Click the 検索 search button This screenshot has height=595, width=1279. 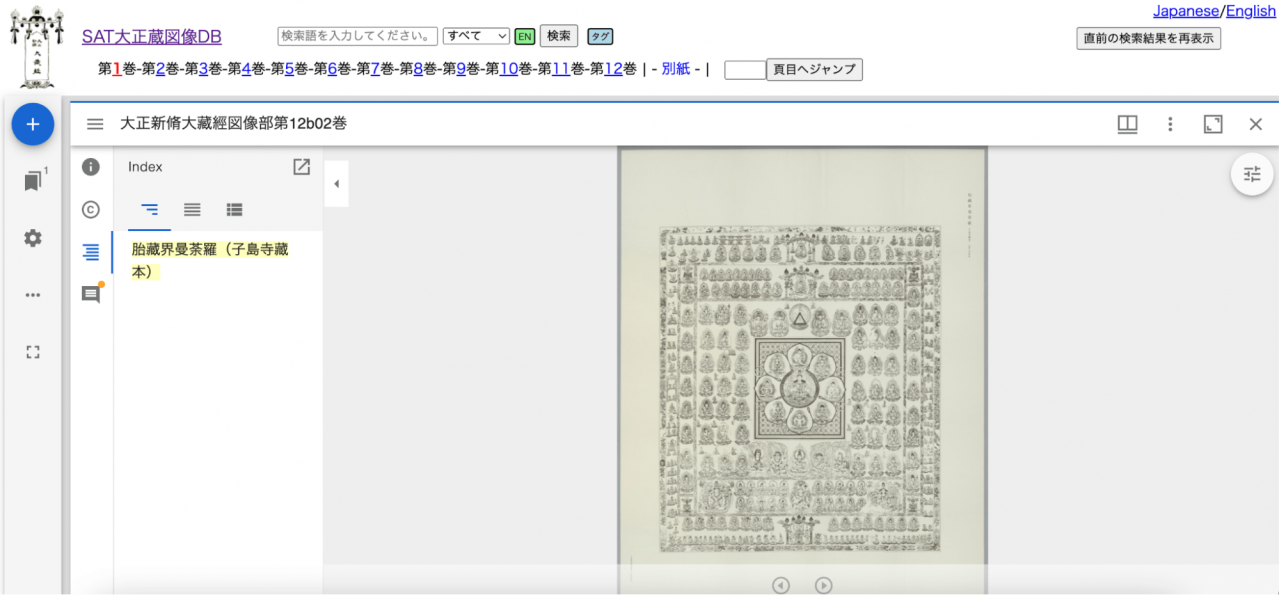(x=559, y=36)
